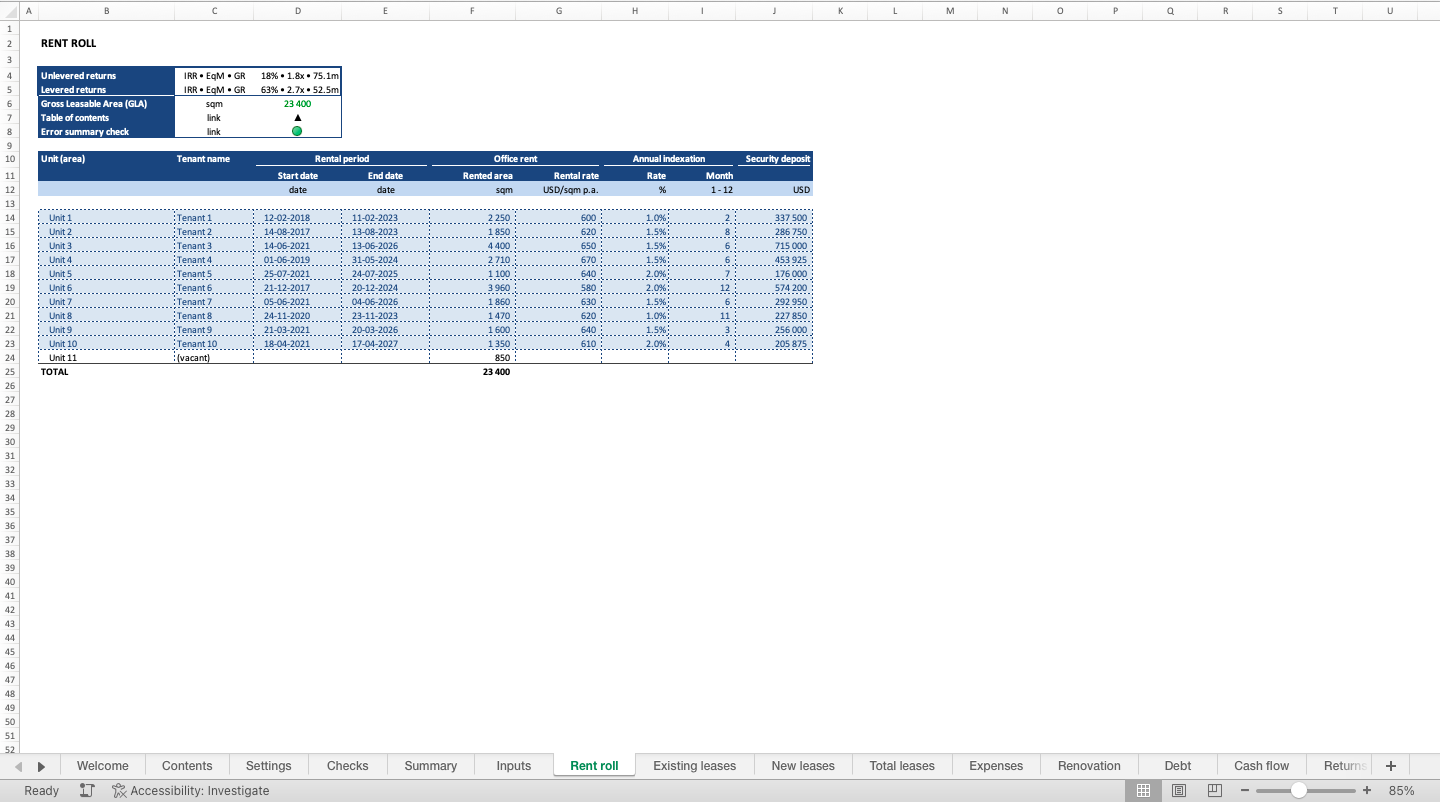Select the Tenant 4 name cell

coord(214,260)
